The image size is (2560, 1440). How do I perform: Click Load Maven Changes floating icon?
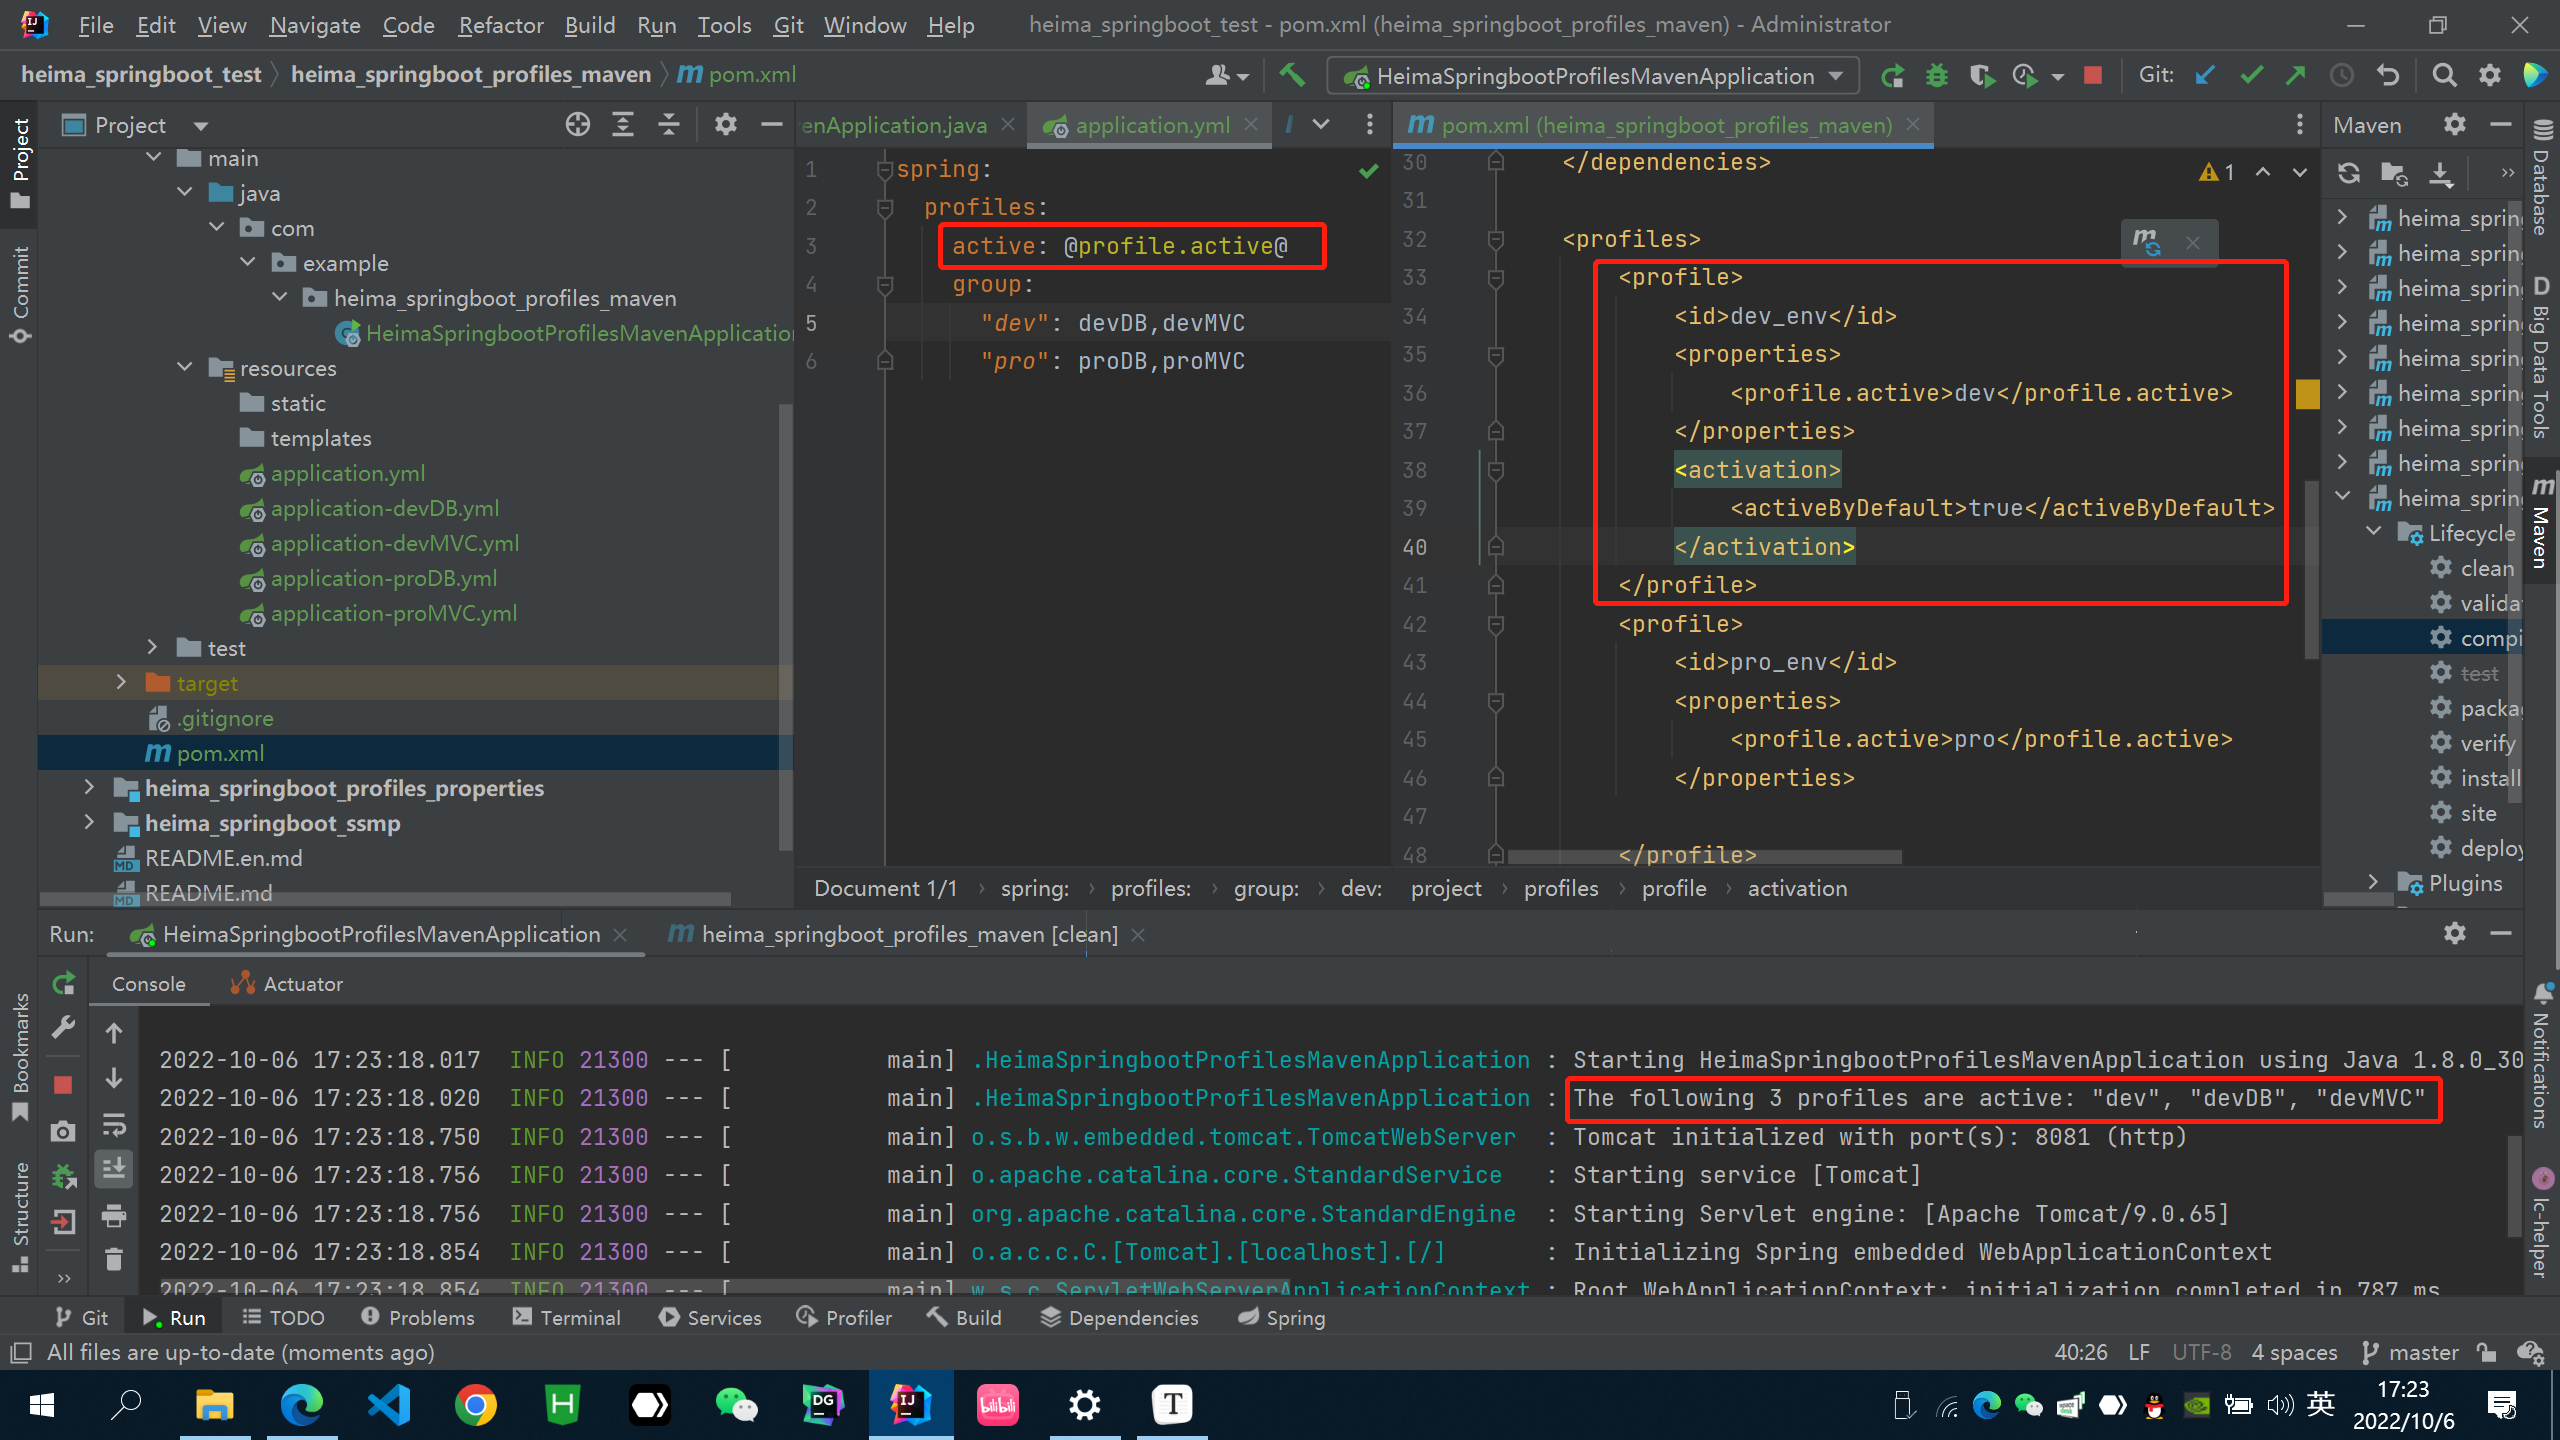coord(2146,242)
